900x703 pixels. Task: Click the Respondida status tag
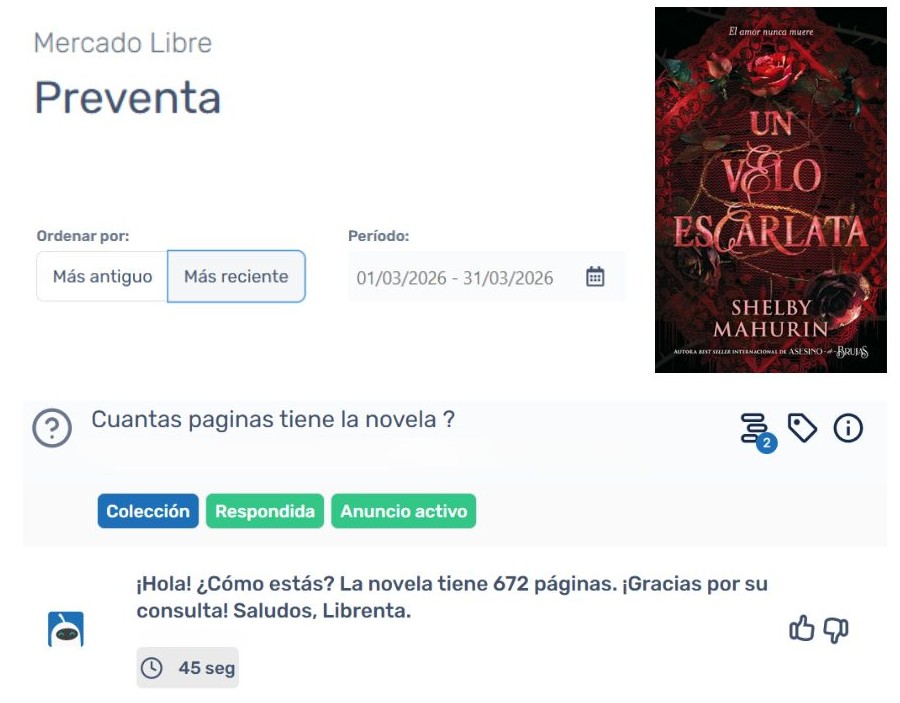point(265,511)
